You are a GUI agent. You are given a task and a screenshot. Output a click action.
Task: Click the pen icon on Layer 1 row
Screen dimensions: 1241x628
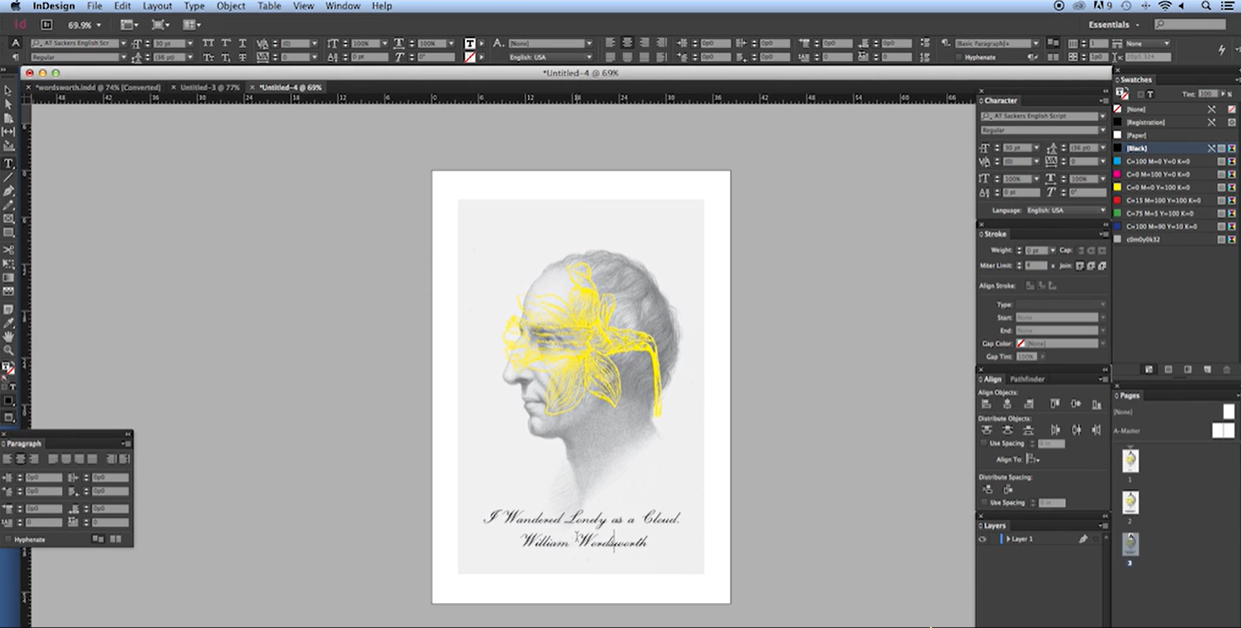pos(1083,539)
